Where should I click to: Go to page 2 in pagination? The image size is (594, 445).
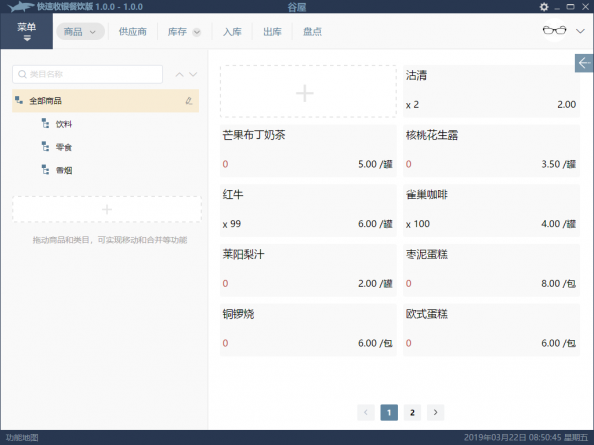412,412
